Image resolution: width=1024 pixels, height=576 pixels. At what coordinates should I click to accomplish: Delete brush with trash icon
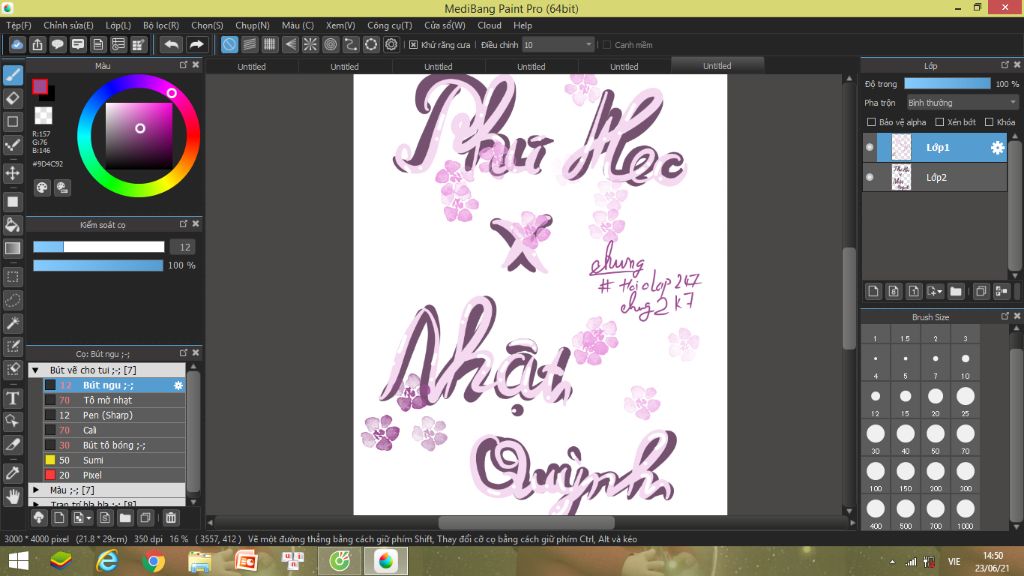tap(171, 518)
